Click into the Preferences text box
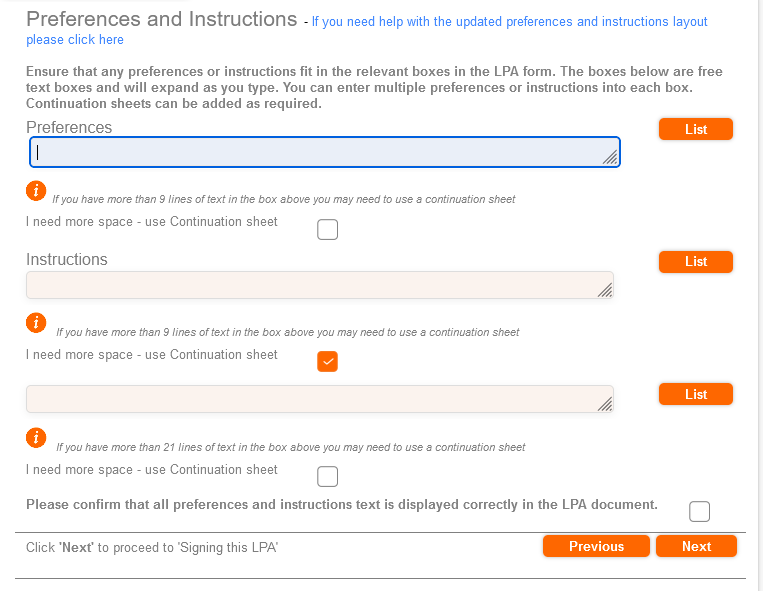Screen dimensions: 763x591 [320, 152]
